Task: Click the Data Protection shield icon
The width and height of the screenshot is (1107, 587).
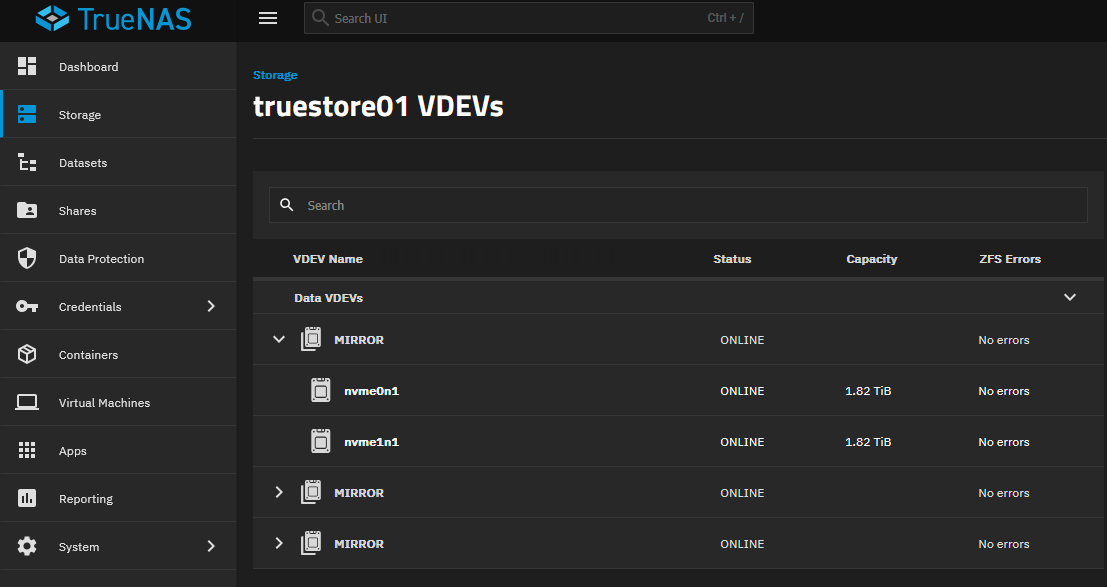Action: [x=27, y=259]
